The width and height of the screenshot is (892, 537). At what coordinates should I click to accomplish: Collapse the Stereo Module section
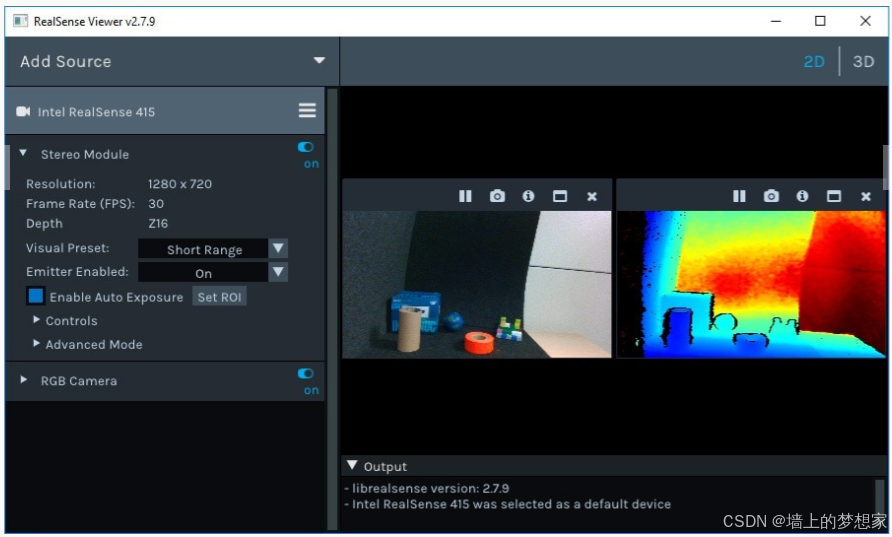(x=23, y=153)
